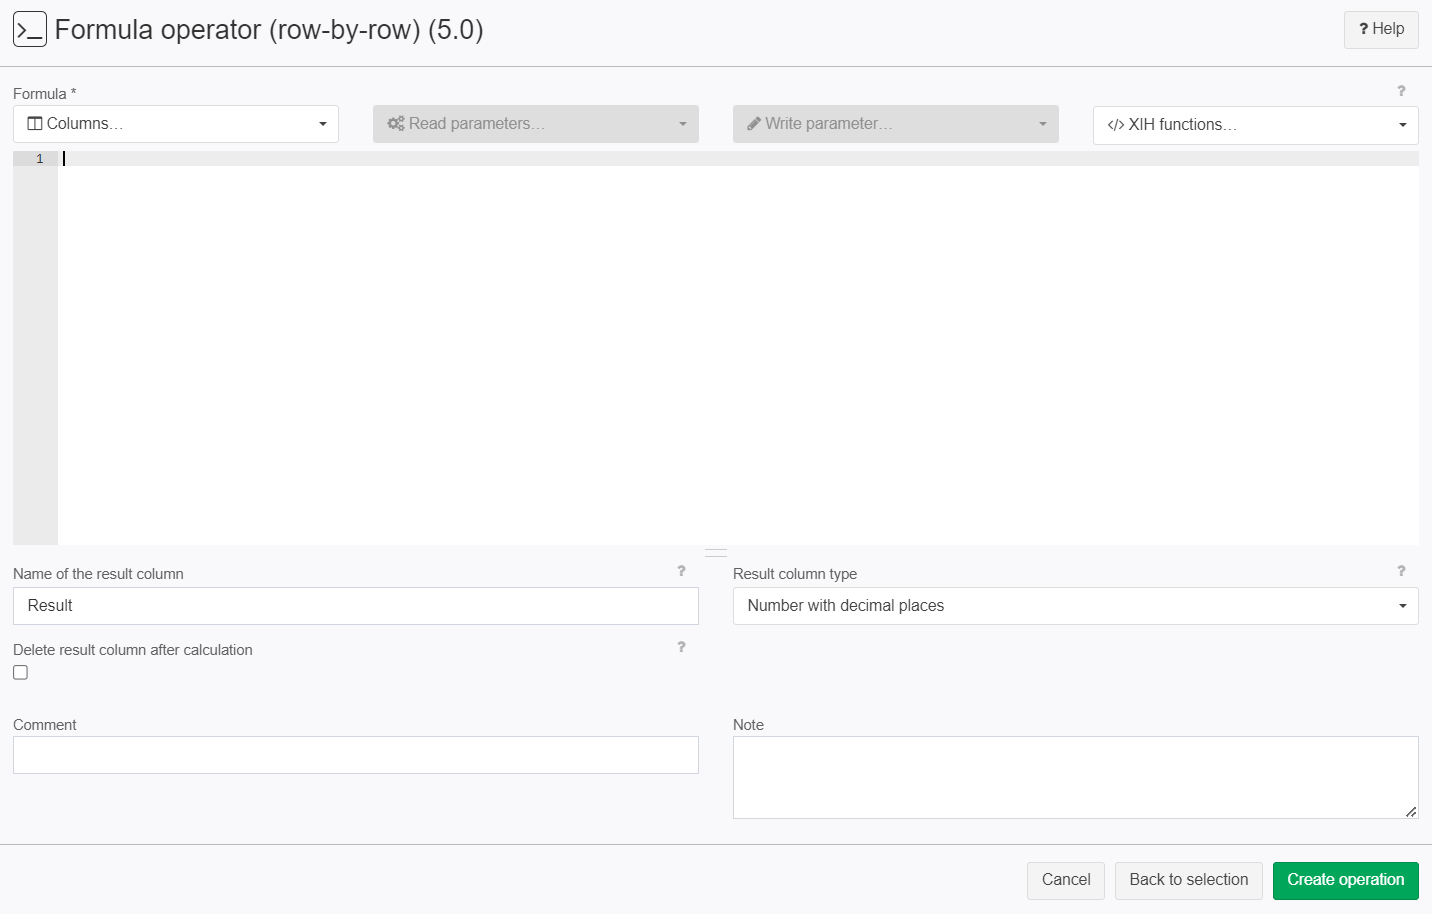Viewport: 1432px width, 914px height.
Task: Expand the XIH functions dropdown
Action: point(1256,125)
